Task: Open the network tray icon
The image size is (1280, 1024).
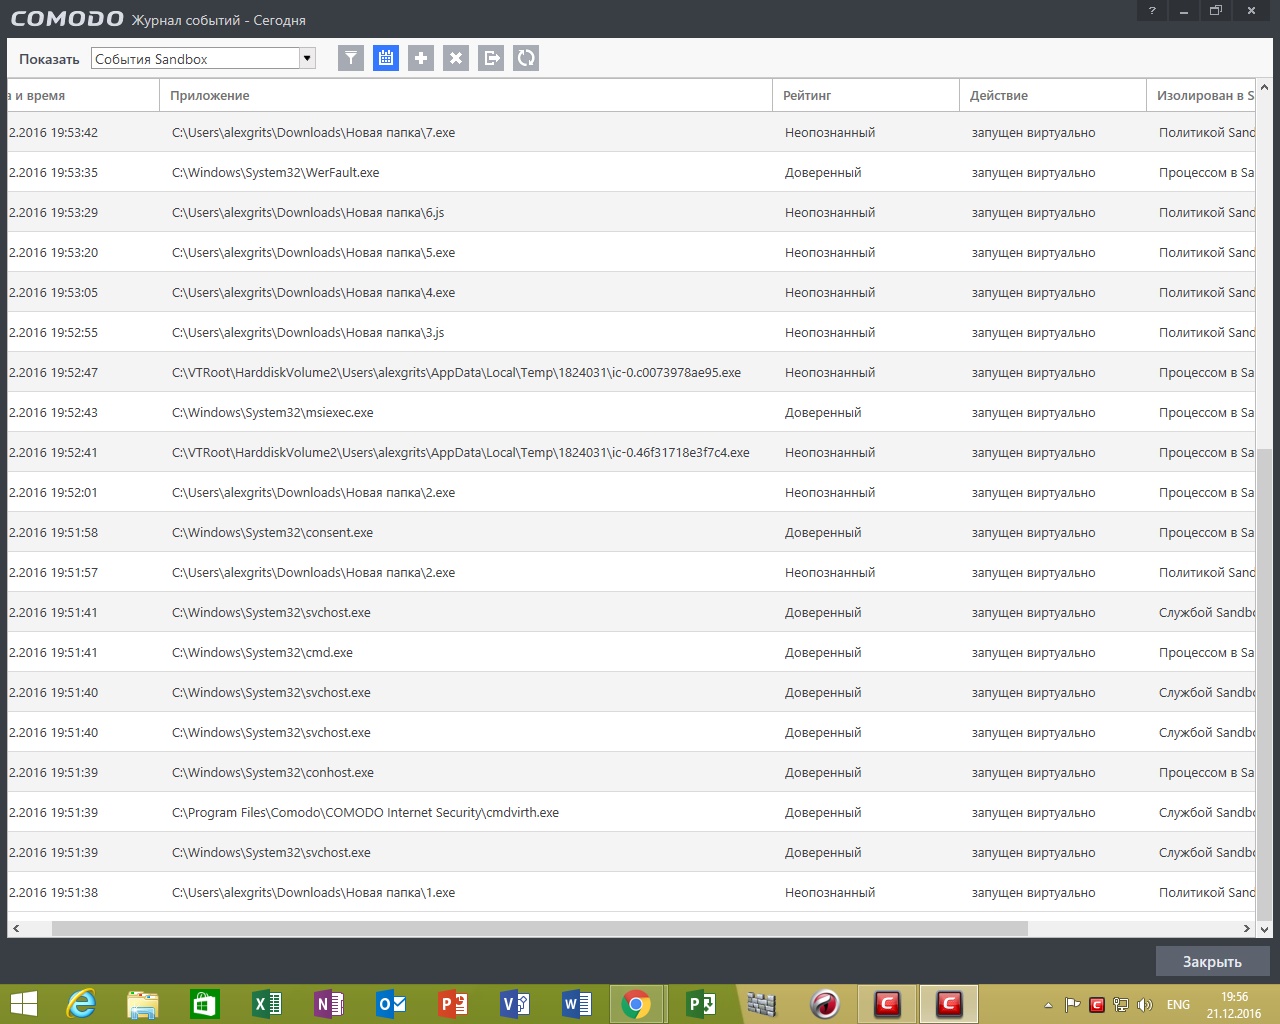Action: click(1121, 1005)
